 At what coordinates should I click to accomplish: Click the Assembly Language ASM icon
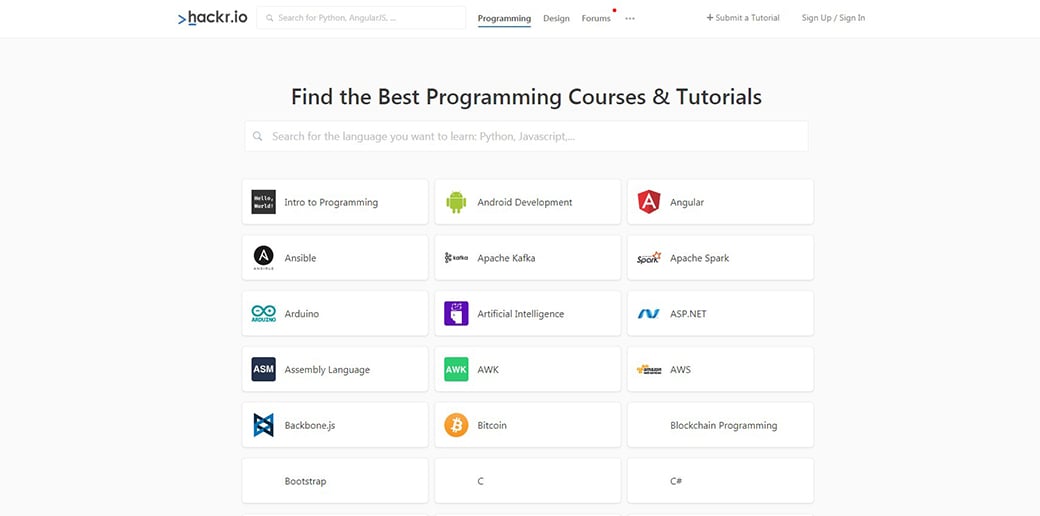point(263,370)
